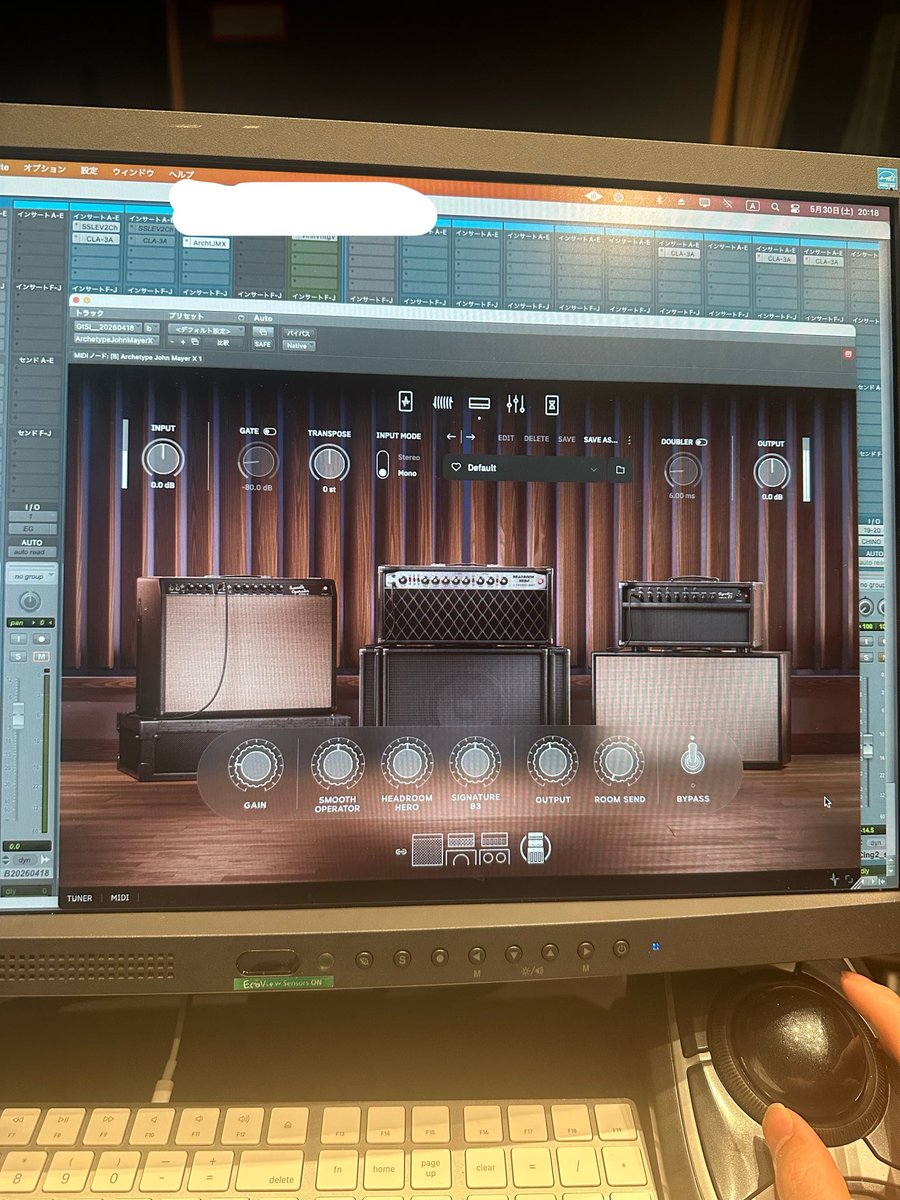Select the amplifier section icon in plugin header
This screenshot has height=1200, width=900.
pos(479,403)
